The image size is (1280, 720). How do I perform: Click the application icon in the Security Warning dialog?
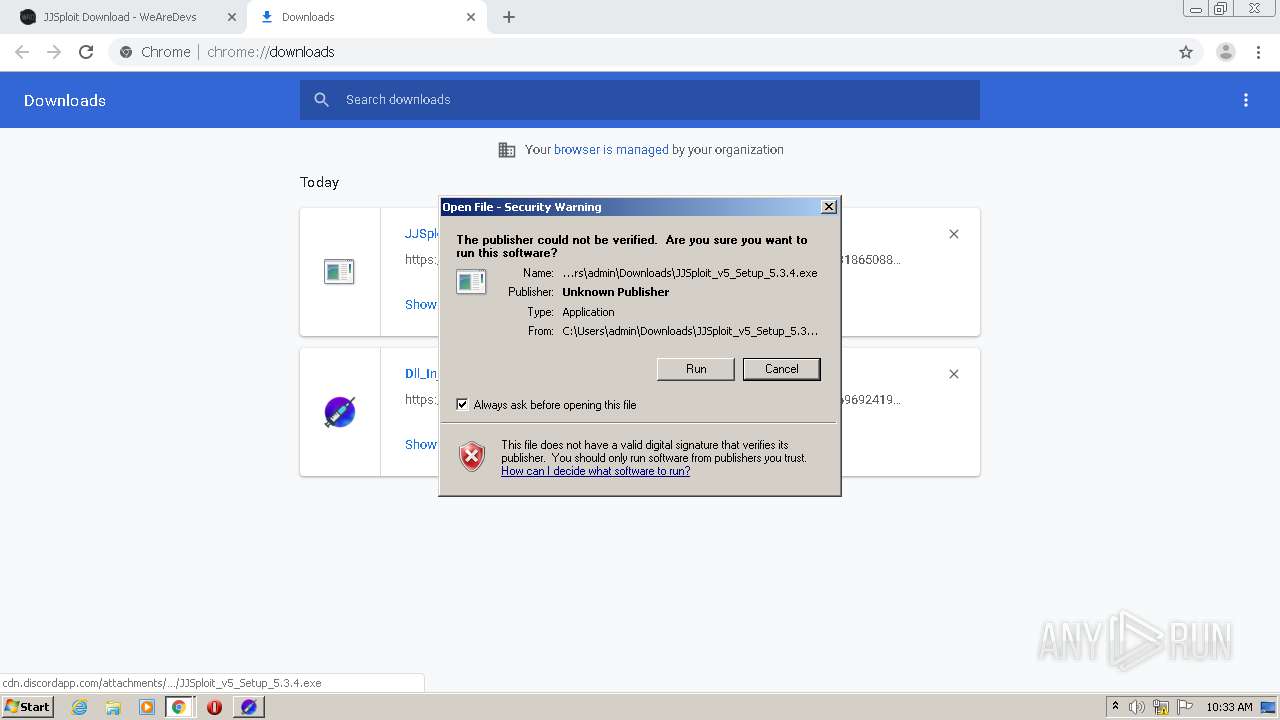(x=471, y=282)
